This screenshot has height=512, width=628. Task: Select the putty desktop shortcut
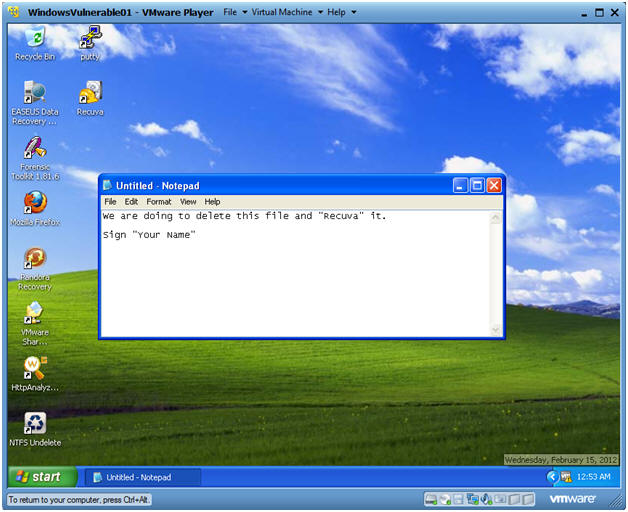90,43
